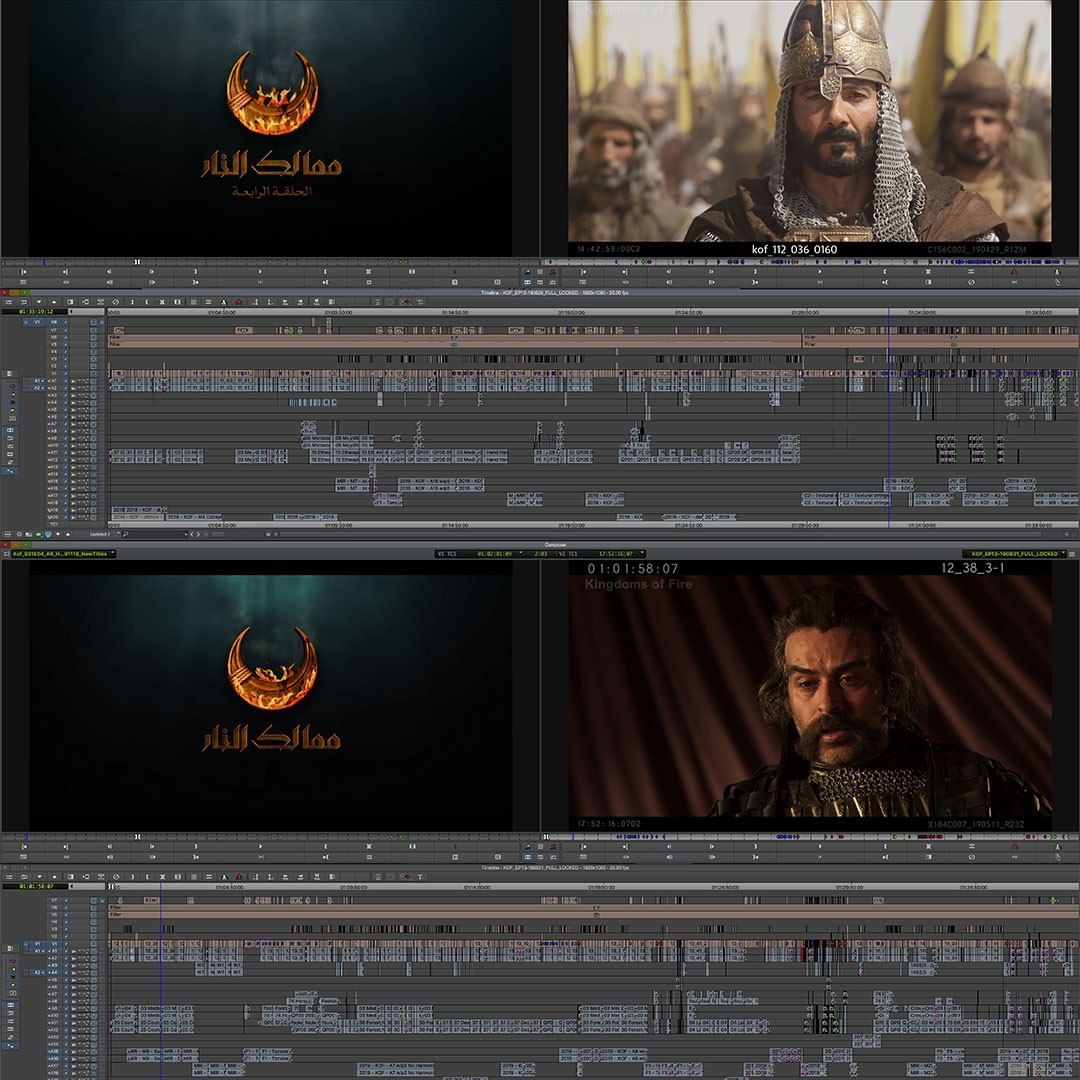Toggle the source V1 track selector in top timeline
This screenshot has height=1080, width=1080.
click(37, 322)
